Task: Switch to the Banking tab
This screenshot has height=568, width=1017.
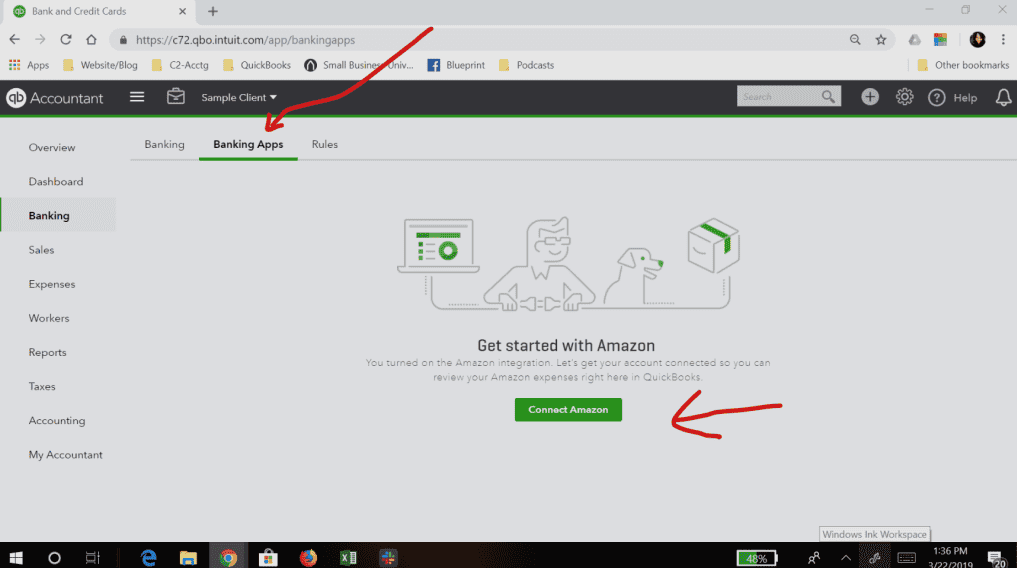Action: pyautogui.click(x=164, y=144)
